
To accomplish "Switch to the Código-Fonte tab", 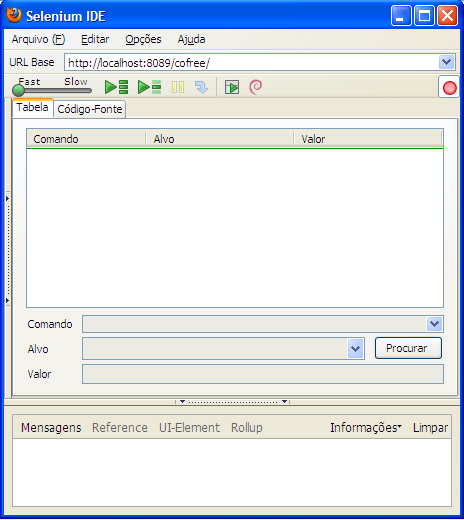I will coord(90,109).
